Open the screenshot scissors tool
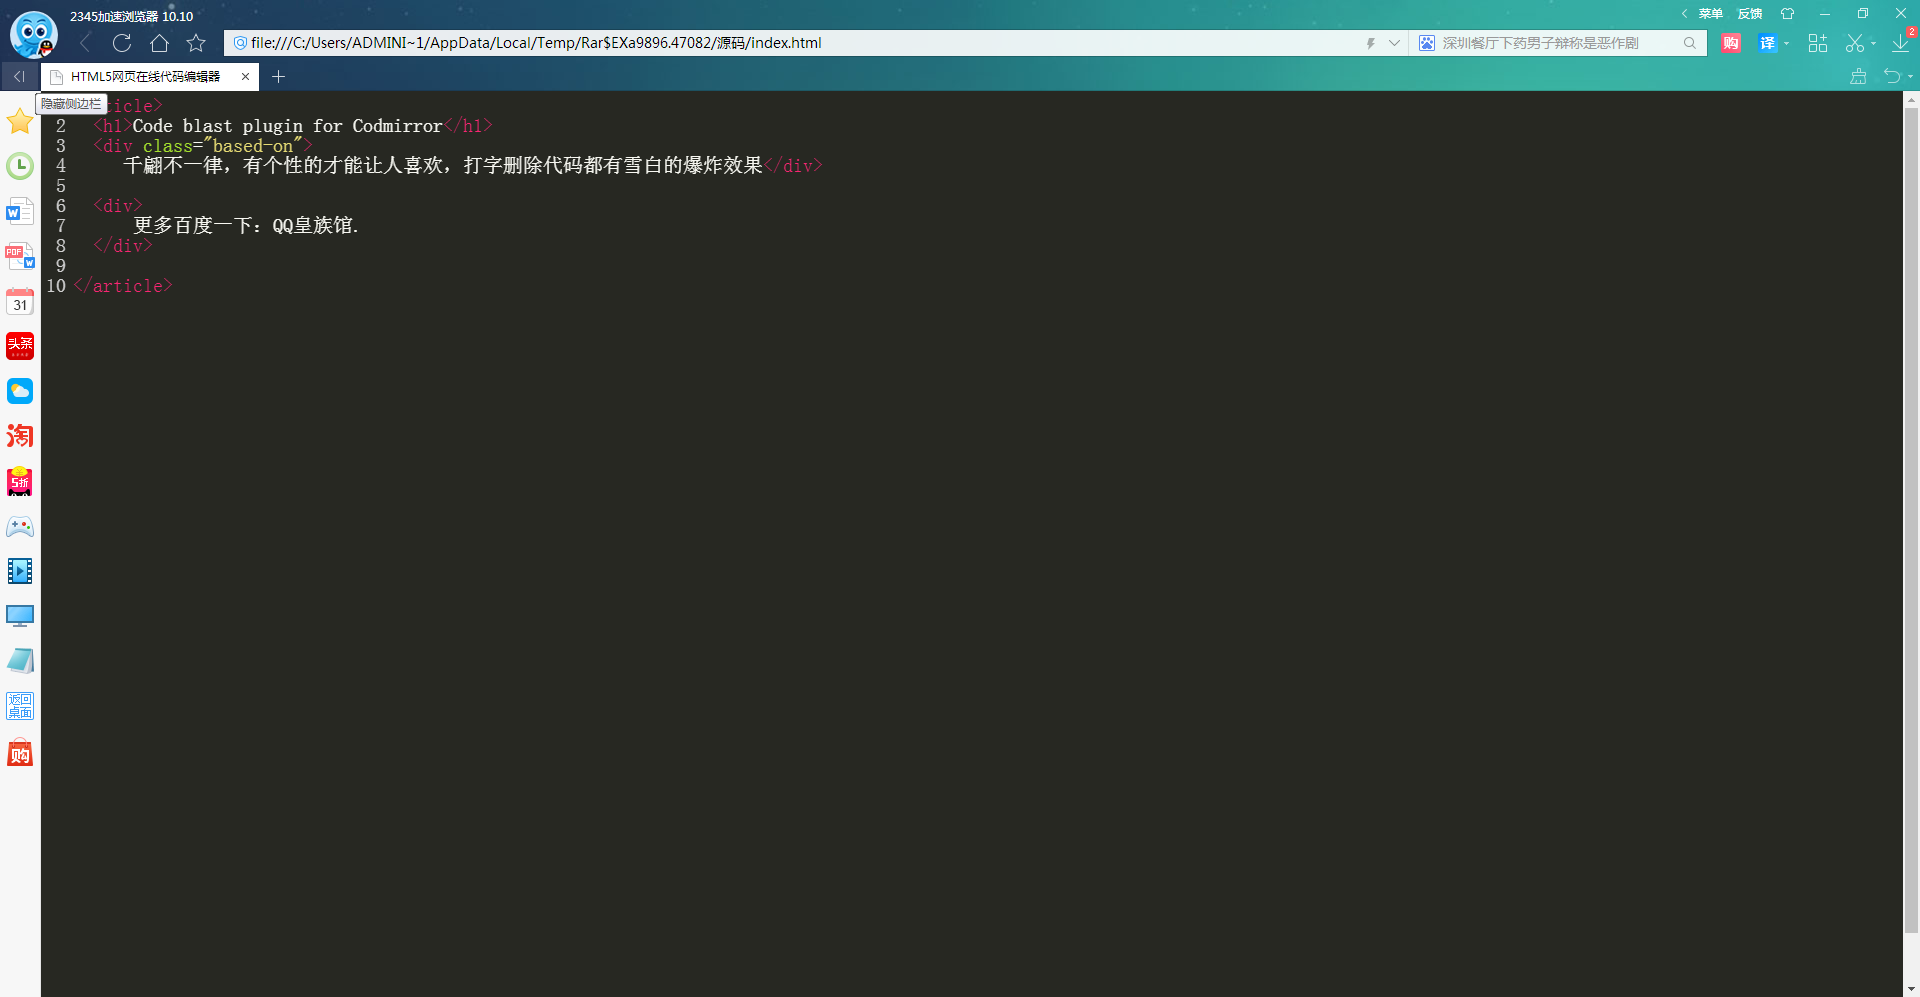1920x997 pixels. click(1854, 43)
